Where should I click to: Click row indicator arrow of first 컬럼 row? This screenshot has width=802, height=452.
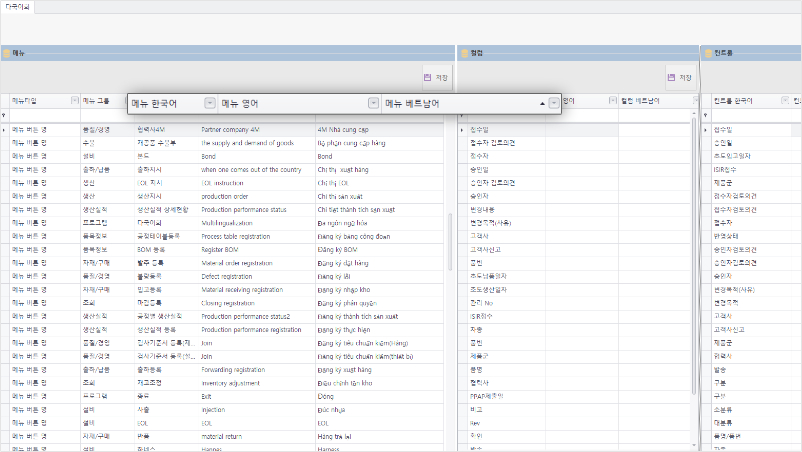coord(462,130)
